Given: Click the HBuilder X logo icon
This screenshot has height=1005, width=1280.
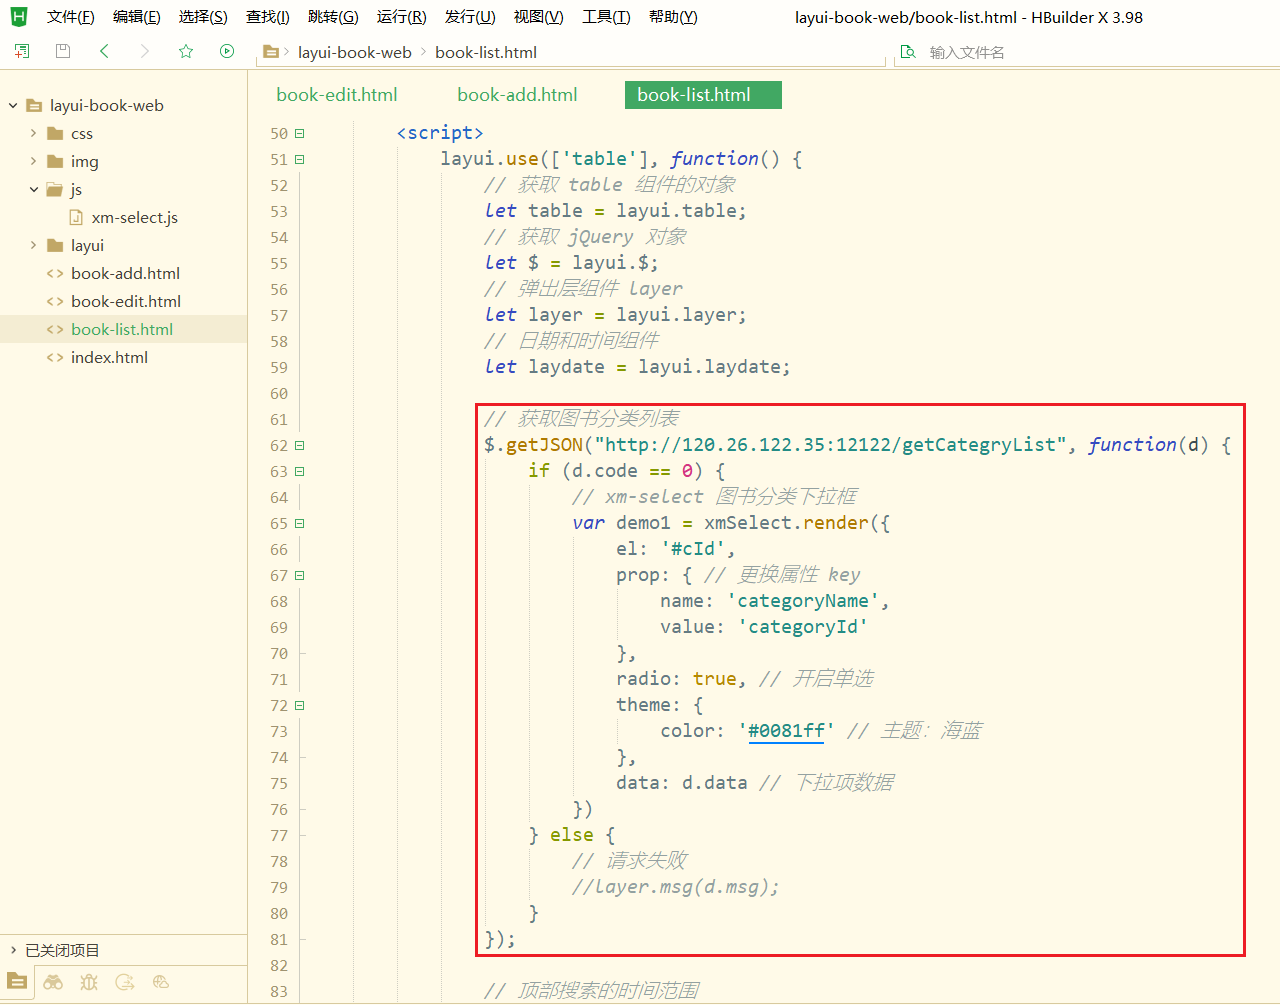Looking at the screenshot, I should point(19,17).
